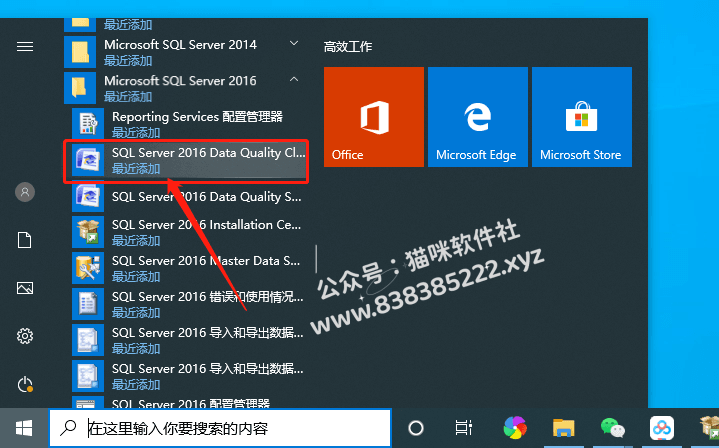Open the Microsoft SQL Server 2014 folder label
The width and height of the screenshot is (719, 448).
coord(180,45)
